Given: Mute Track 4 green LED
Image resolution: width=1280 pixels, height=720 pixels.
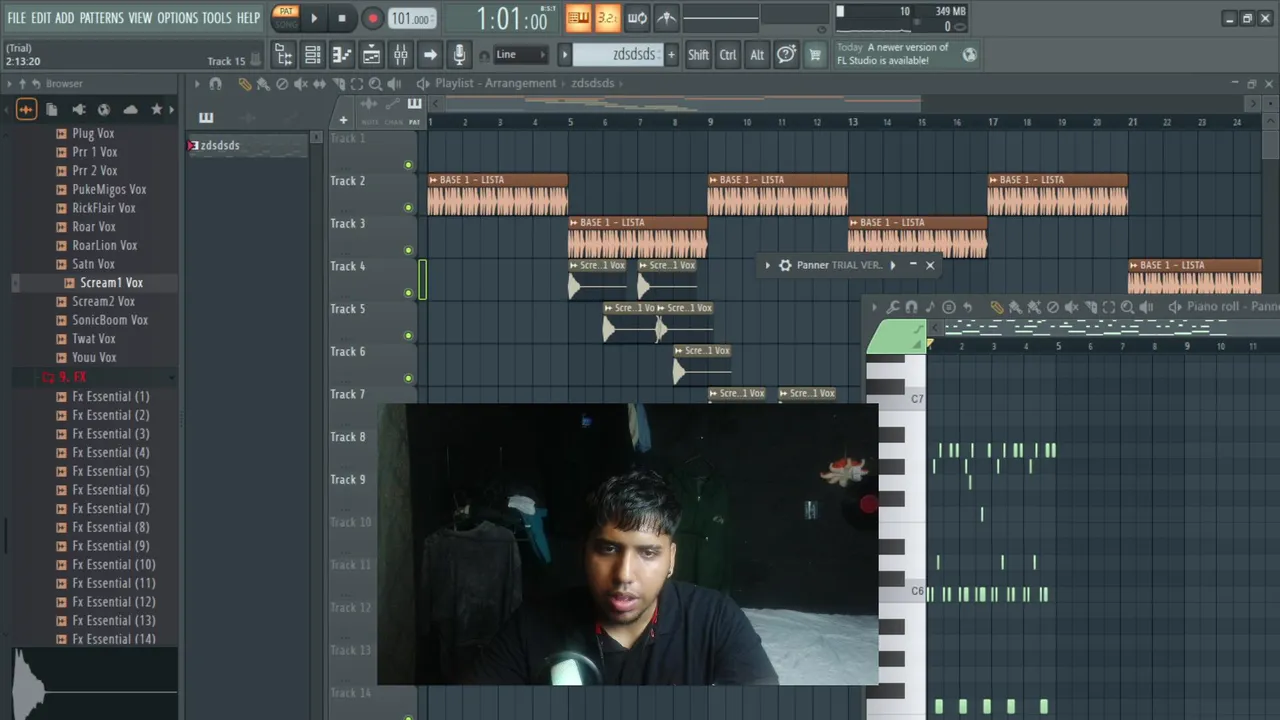Looking at the screenshot, I should 408,293.
